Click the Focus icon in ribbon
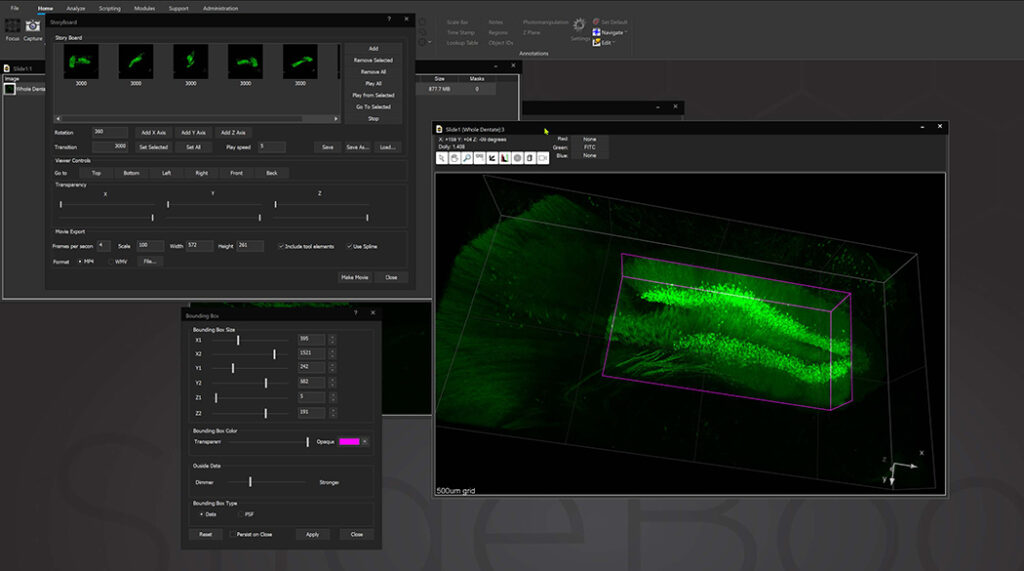This screenshot has width=1024, height=571. click(12, 27)
